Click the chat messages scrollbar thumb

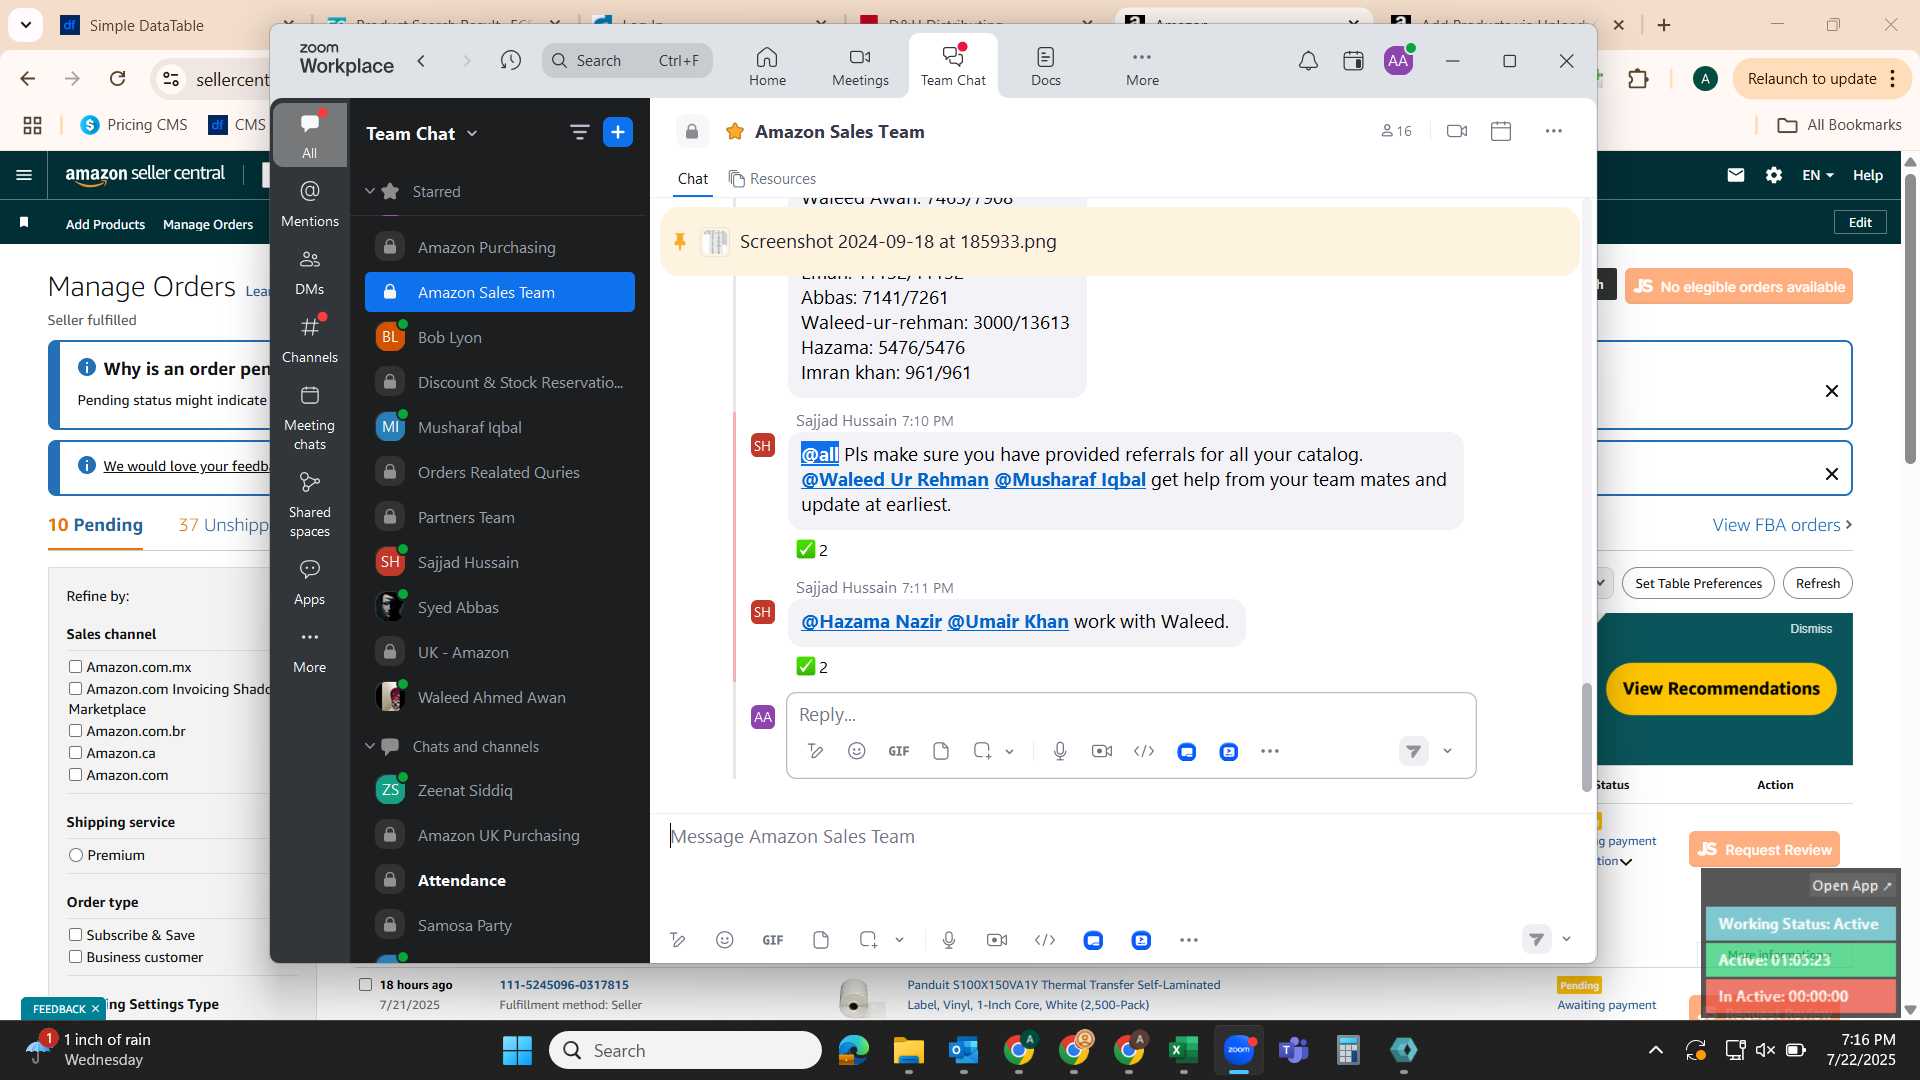1586,737
